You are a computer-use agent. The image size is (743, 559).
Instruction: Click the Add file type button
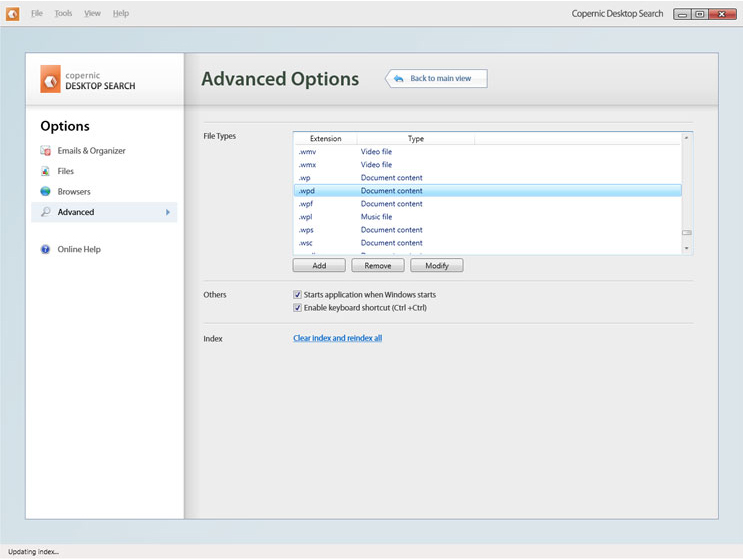pyautogui.click(x=319, y=266)
